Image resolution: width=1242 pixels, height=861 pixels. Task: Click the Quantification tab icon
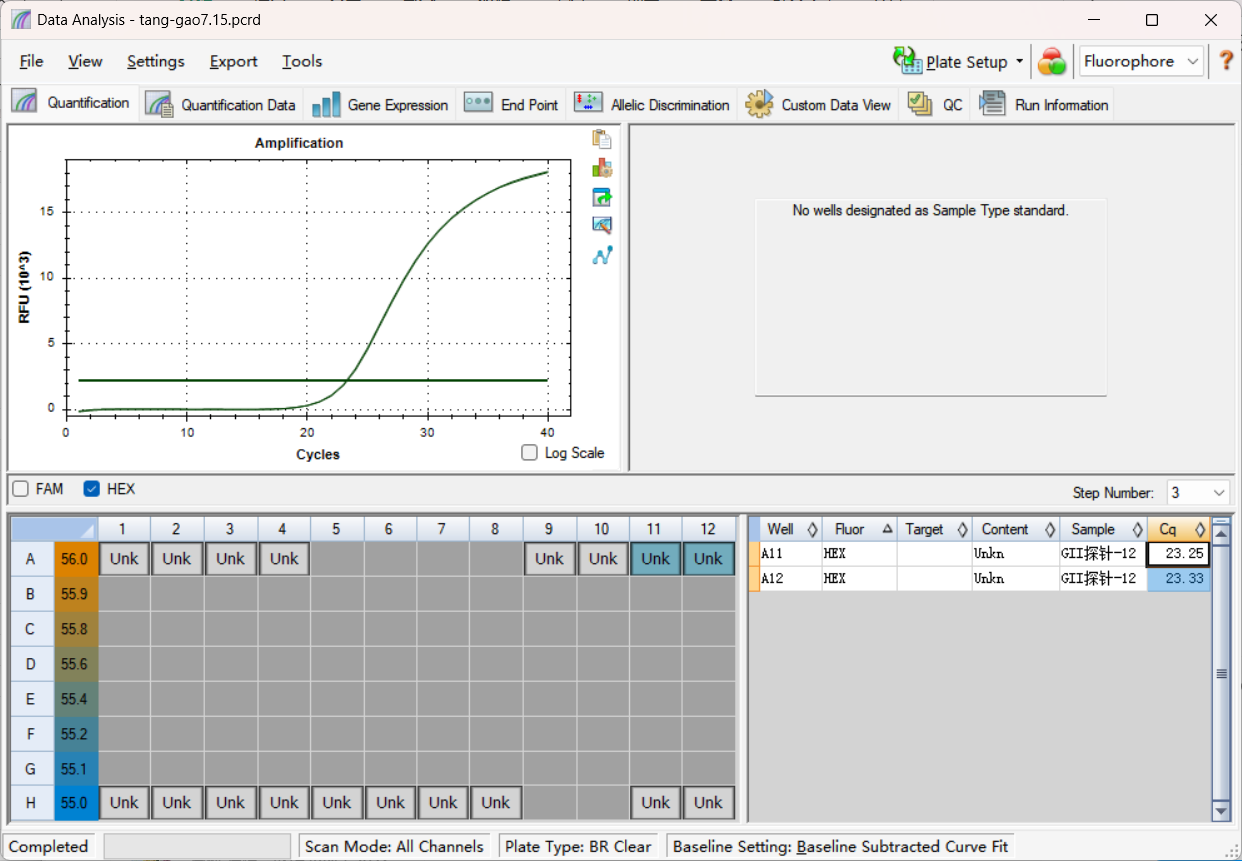pos(26,103)
